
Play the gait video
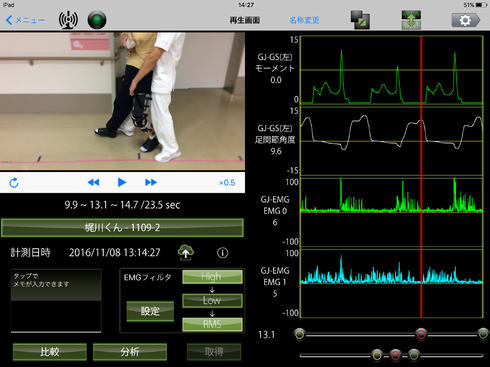point(122,182)
